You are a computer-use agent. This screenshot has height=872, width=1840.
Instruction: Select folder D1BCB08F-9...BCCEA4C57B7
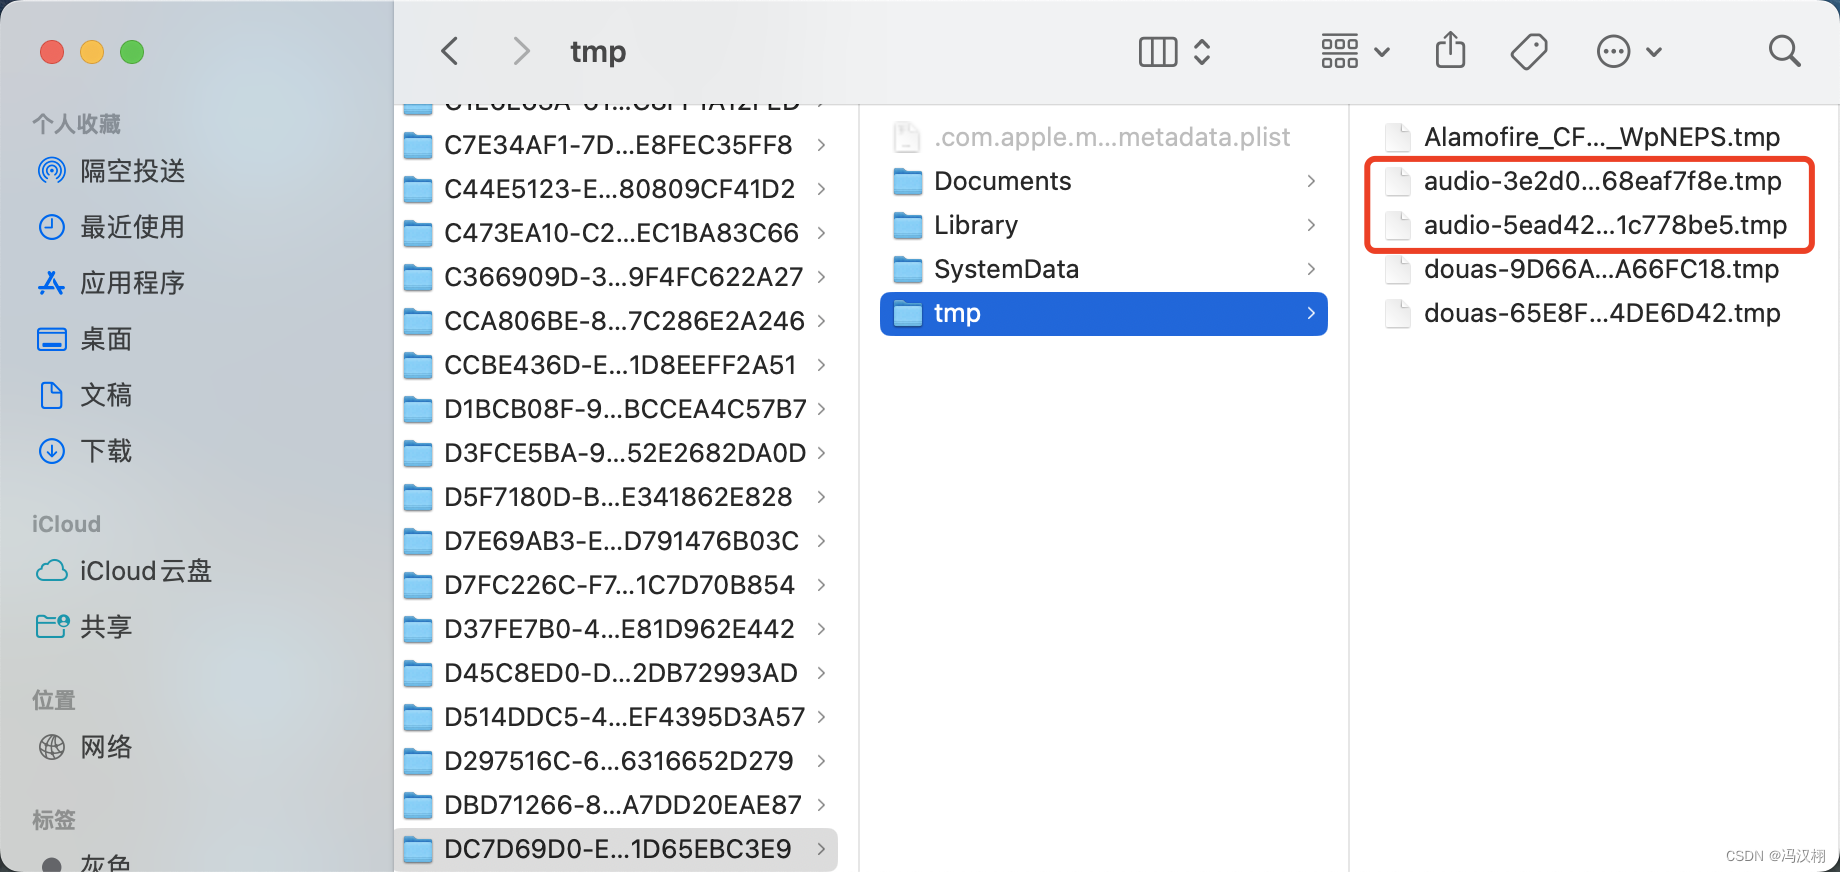point(616,409)
